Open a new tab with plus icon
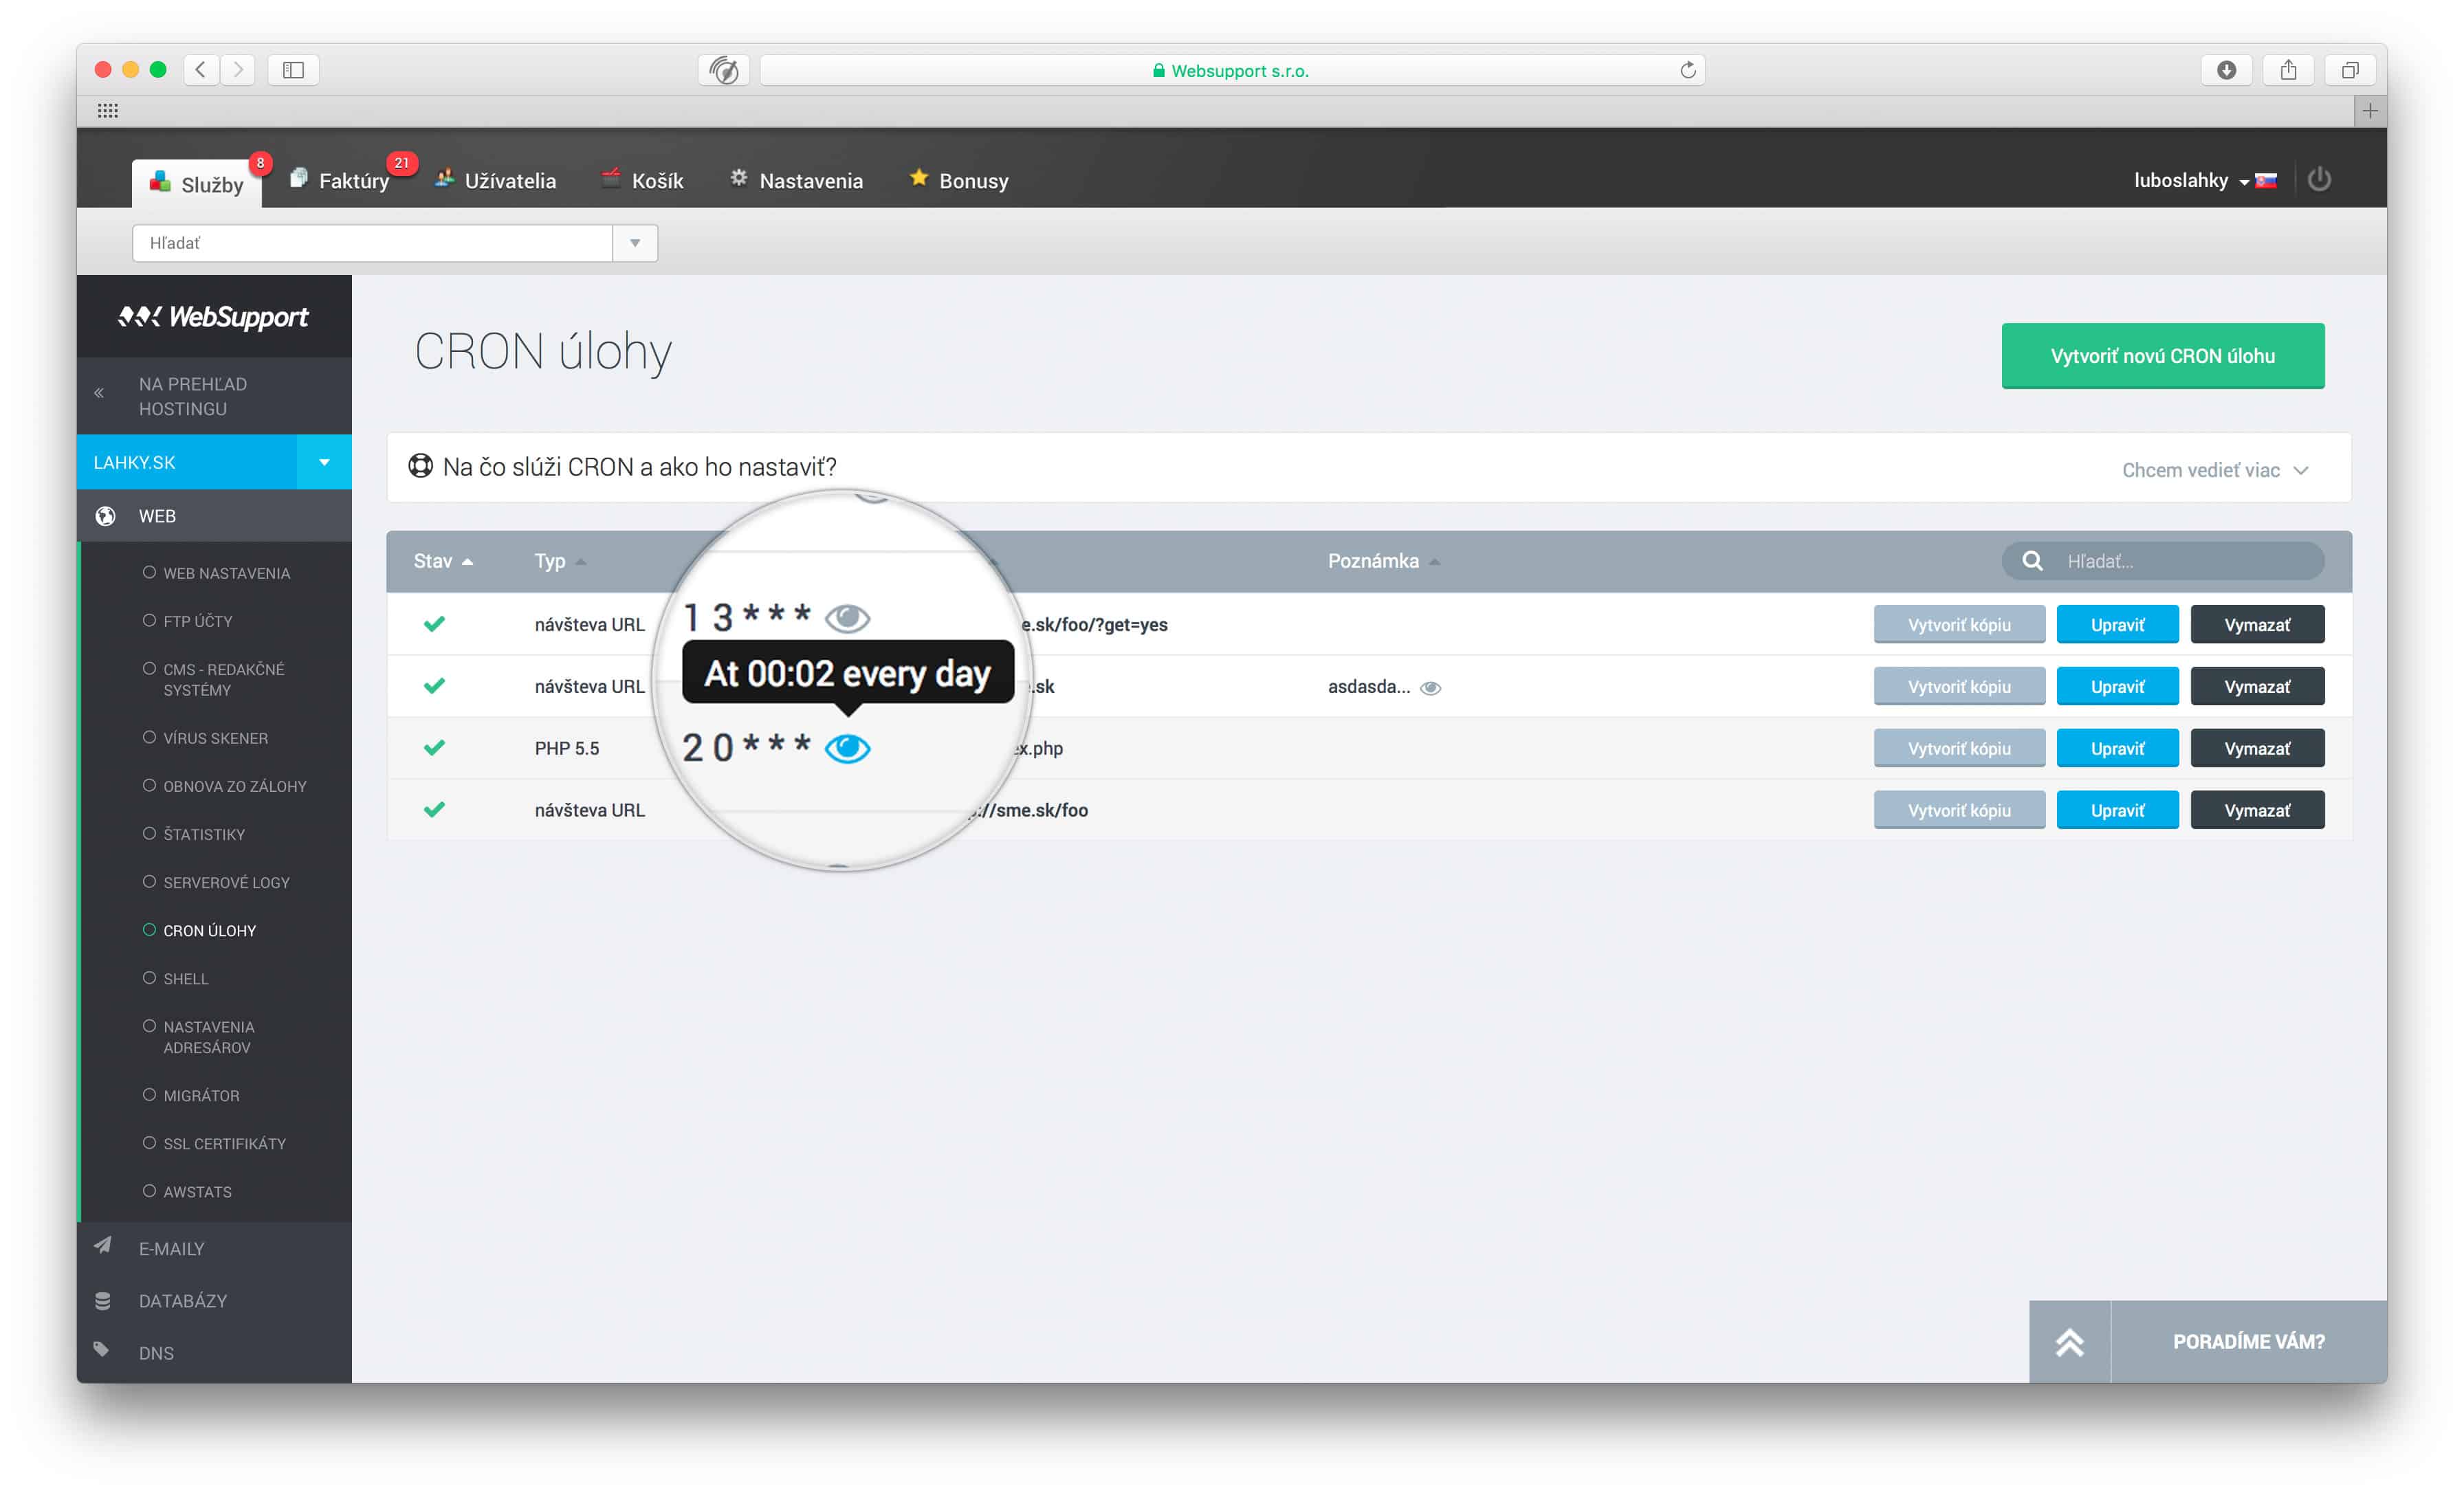The image size is (2464, 1493). [x=2370, y=111]
